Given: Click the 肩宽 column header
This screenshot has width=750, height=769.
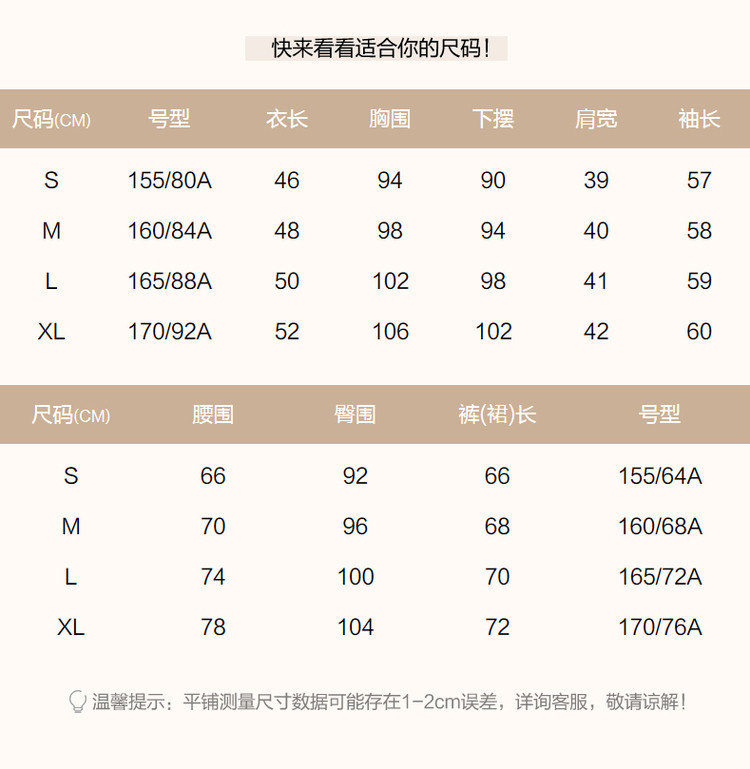Looking at the screenshot, I should tap(596, 119).
